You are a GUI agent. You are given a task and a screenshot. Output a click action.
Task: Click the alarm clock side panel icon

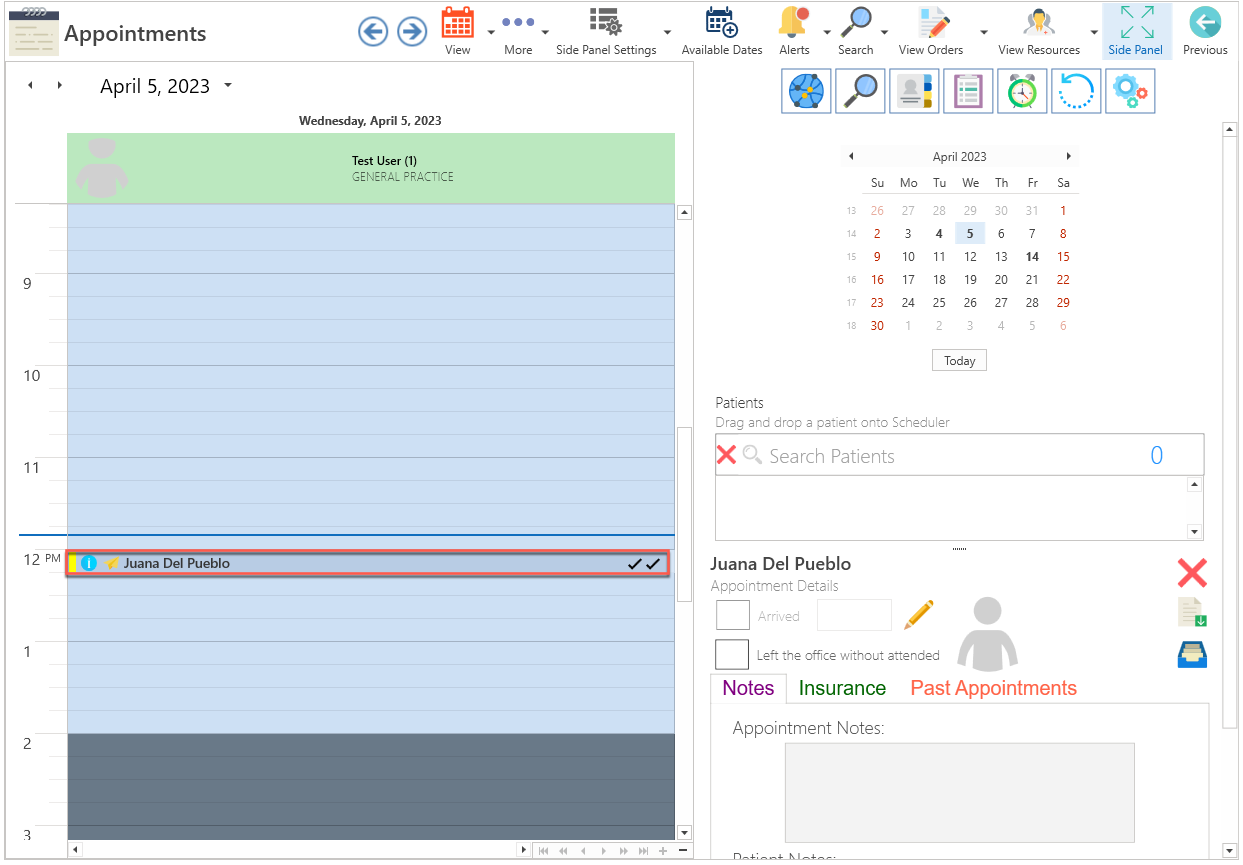pyautogui.click(x=1022, y=91)
